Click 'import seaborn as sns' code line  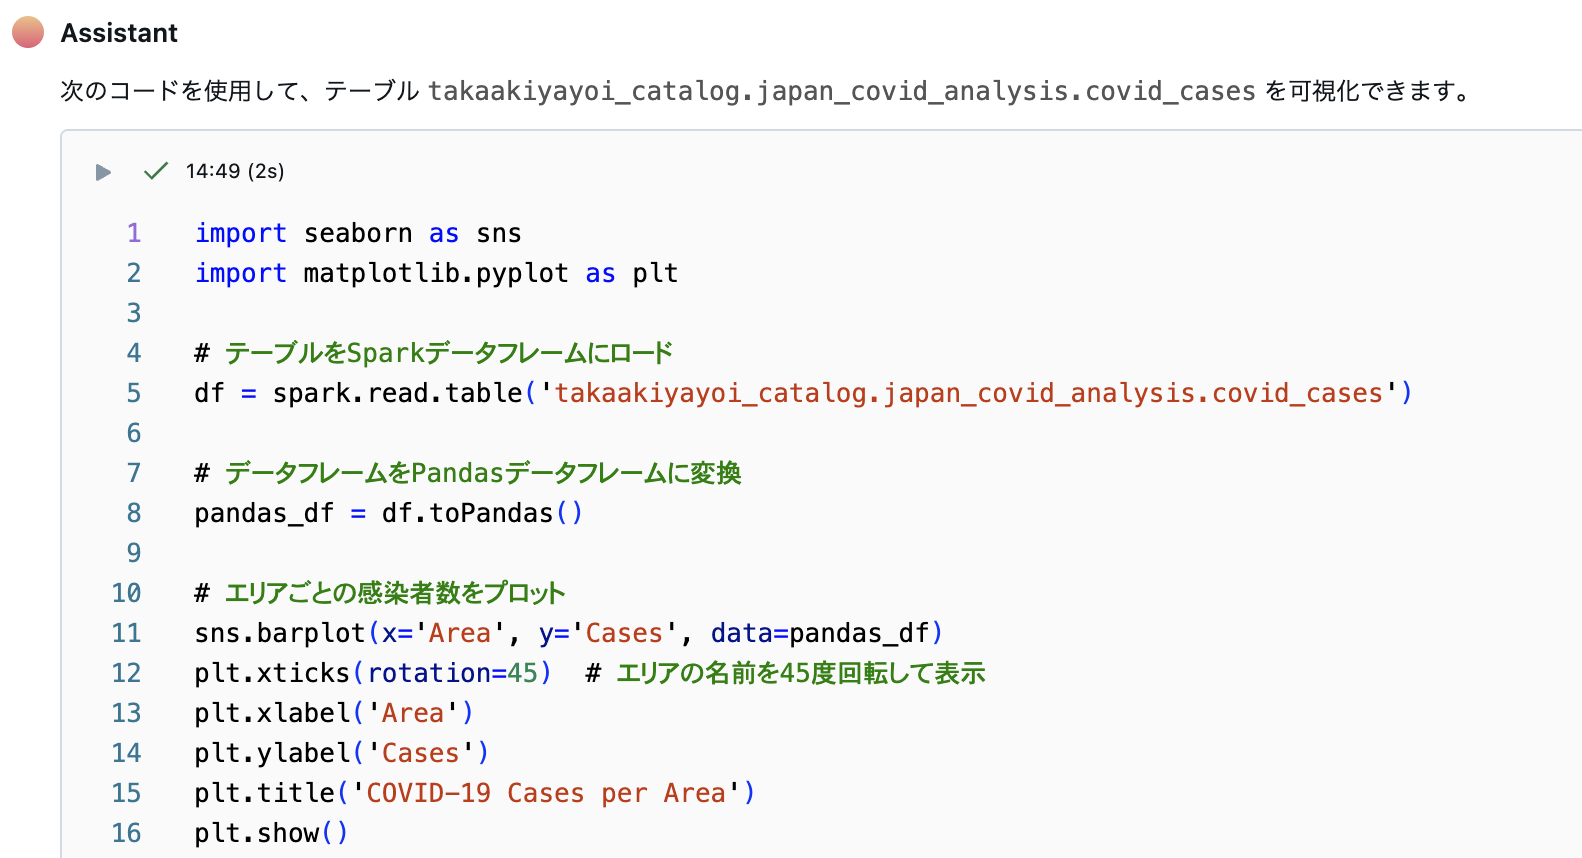pyautogui.click(x=358, y=233)
